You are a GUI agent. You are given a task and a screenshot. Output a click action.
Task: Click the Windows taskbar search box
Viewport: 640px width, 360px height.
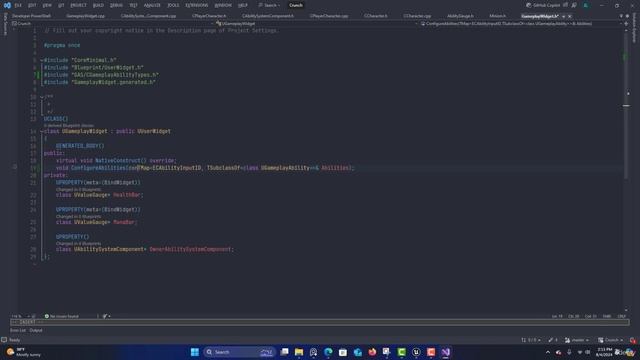coord(239,352)
